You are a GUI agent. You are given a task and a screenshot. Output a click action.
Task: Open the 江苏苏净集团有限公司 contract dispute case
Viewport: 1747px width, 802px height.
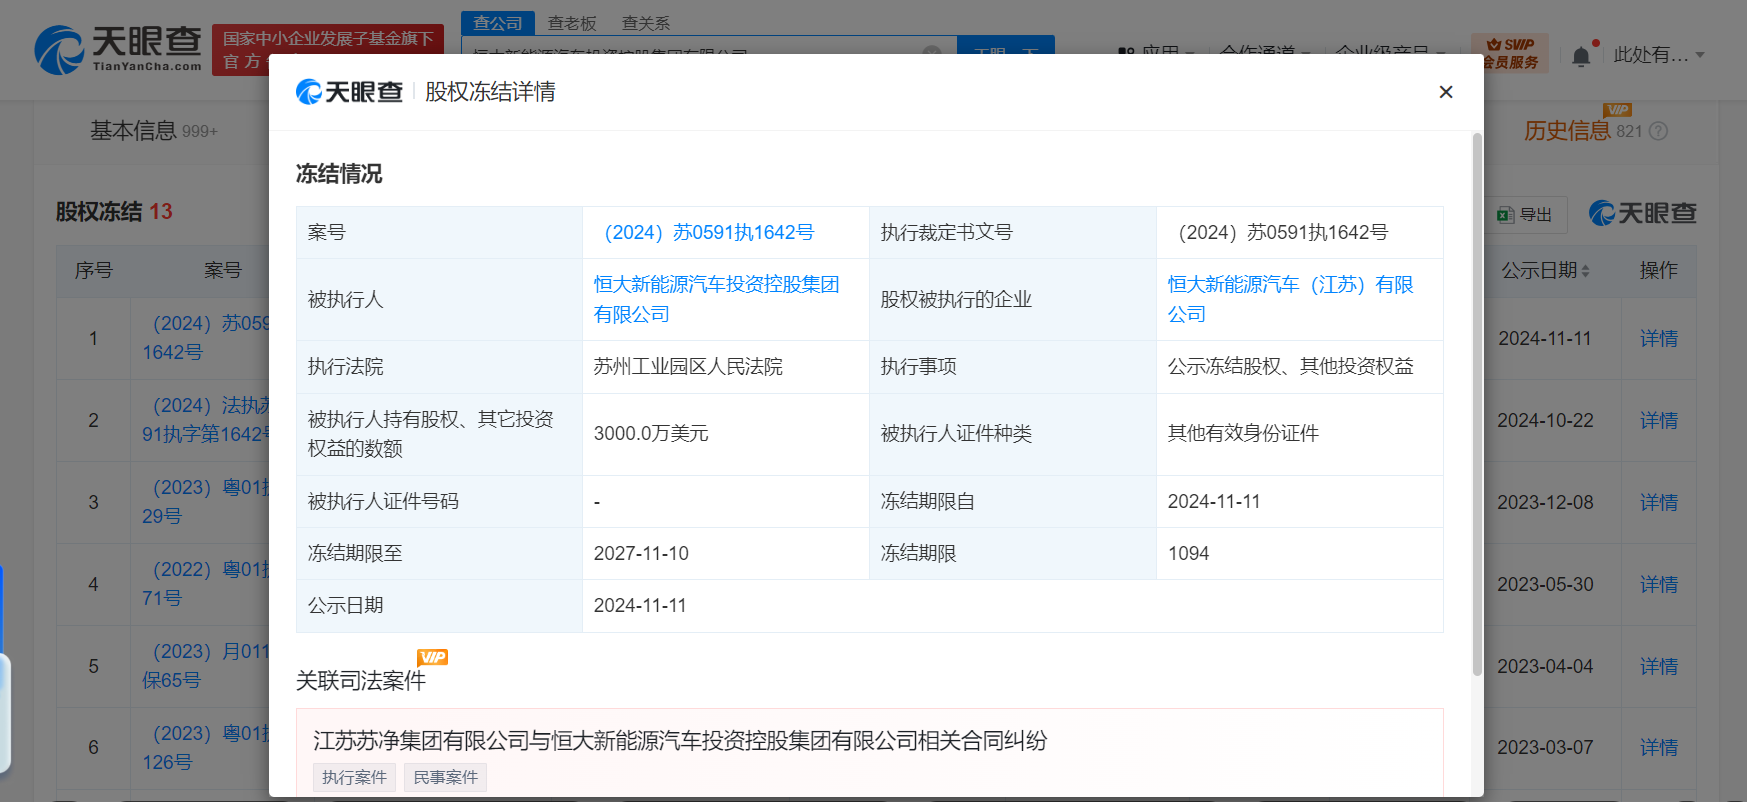680,741
